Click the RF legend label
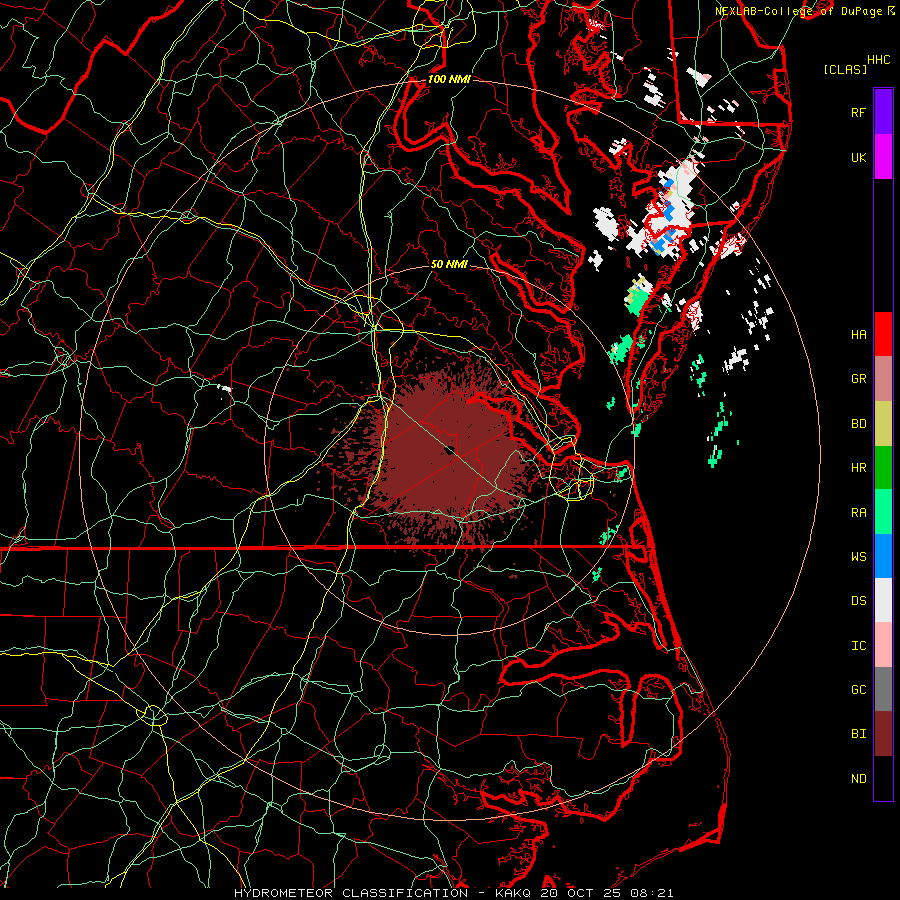This screenshot has width=900, height=900. pyautogui.click(x=858, y=112)
